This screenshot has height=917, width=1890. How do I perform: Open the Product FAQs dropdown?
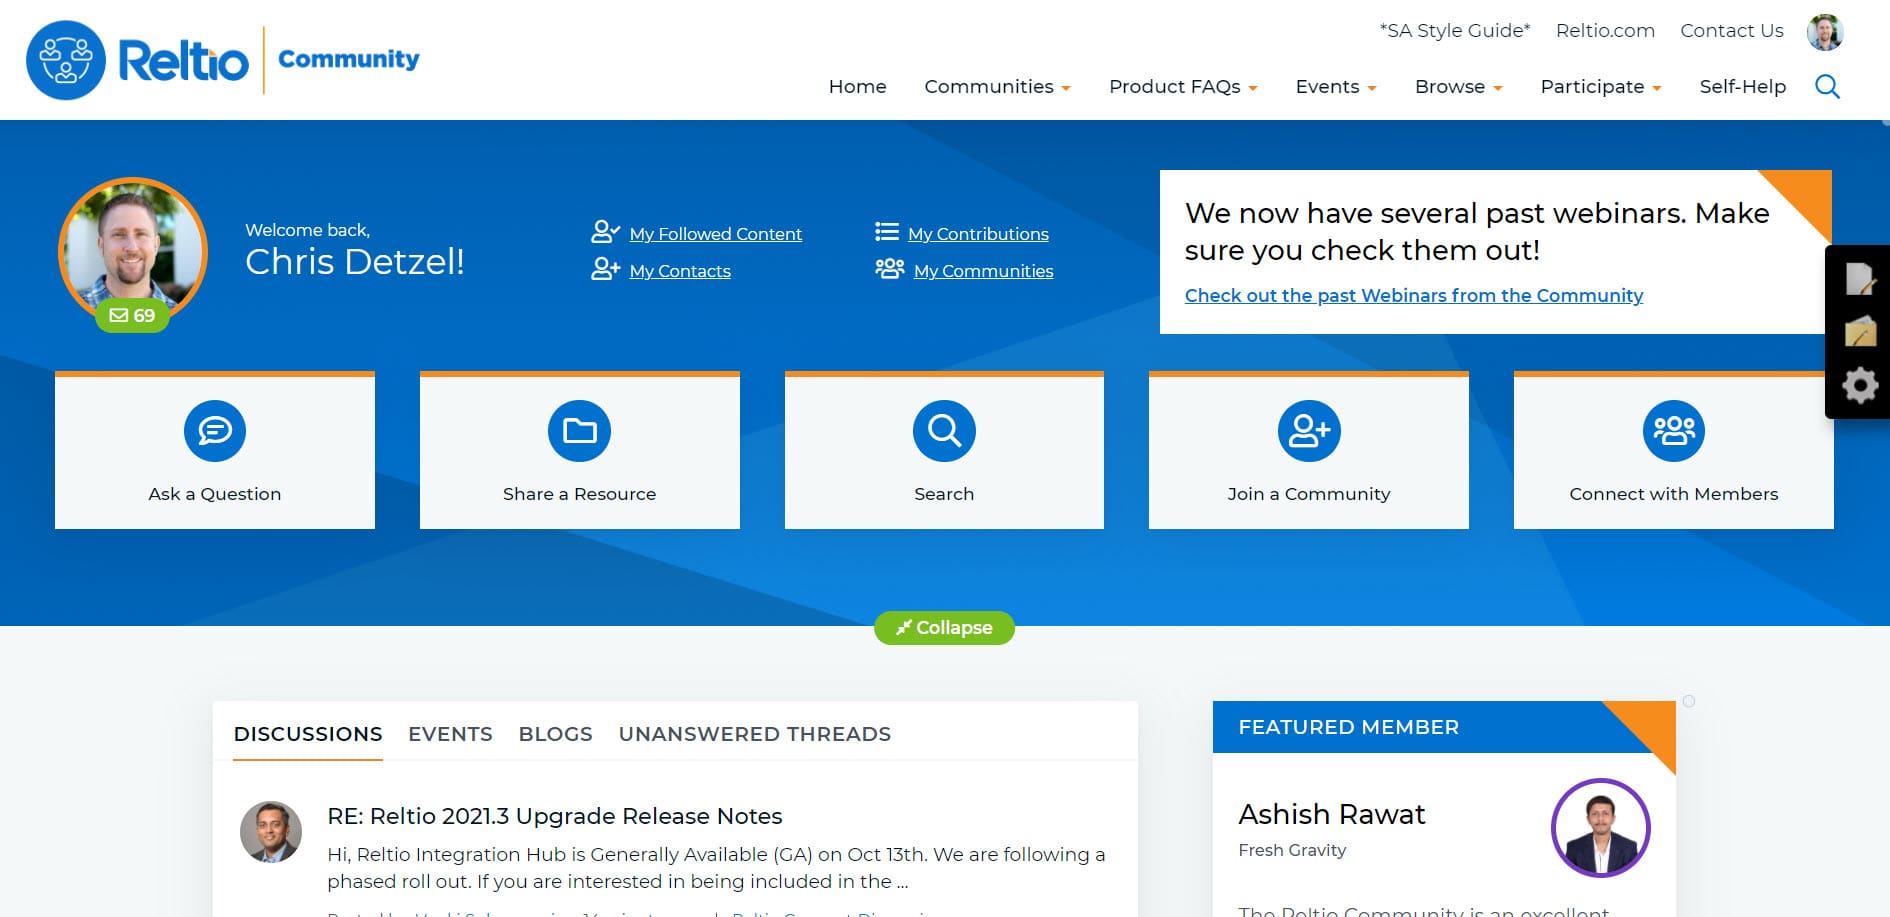(1183, 87)
